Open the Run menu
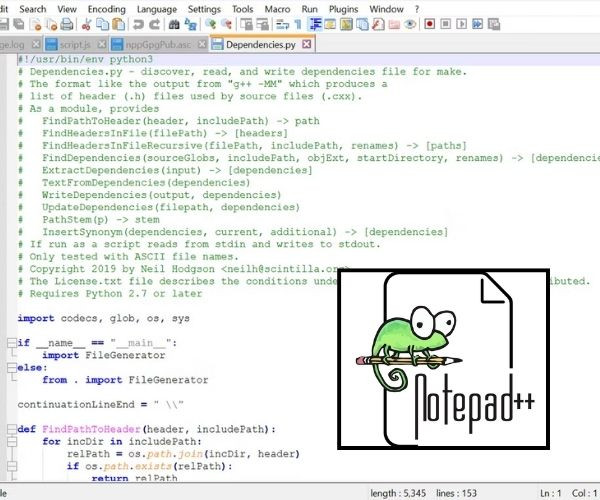 (x=310, y=9)
